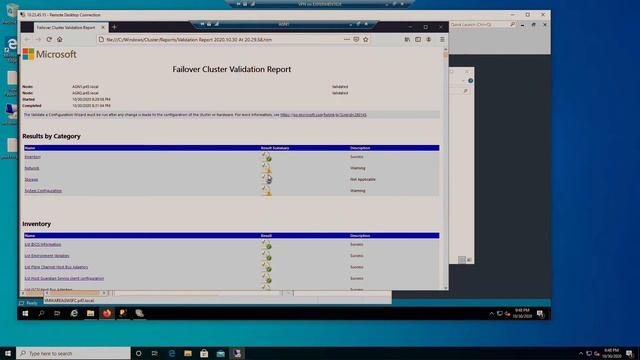The height and width of the screenshot is (360, 640).
Task: Open the Microsoft help link in notice
Action: 323,115
